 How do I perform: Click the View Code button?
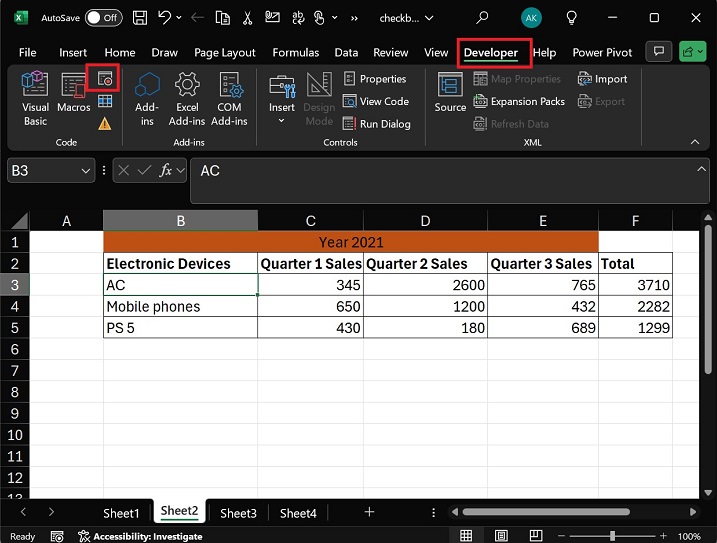pyautogui.click(x=376, y=101)
